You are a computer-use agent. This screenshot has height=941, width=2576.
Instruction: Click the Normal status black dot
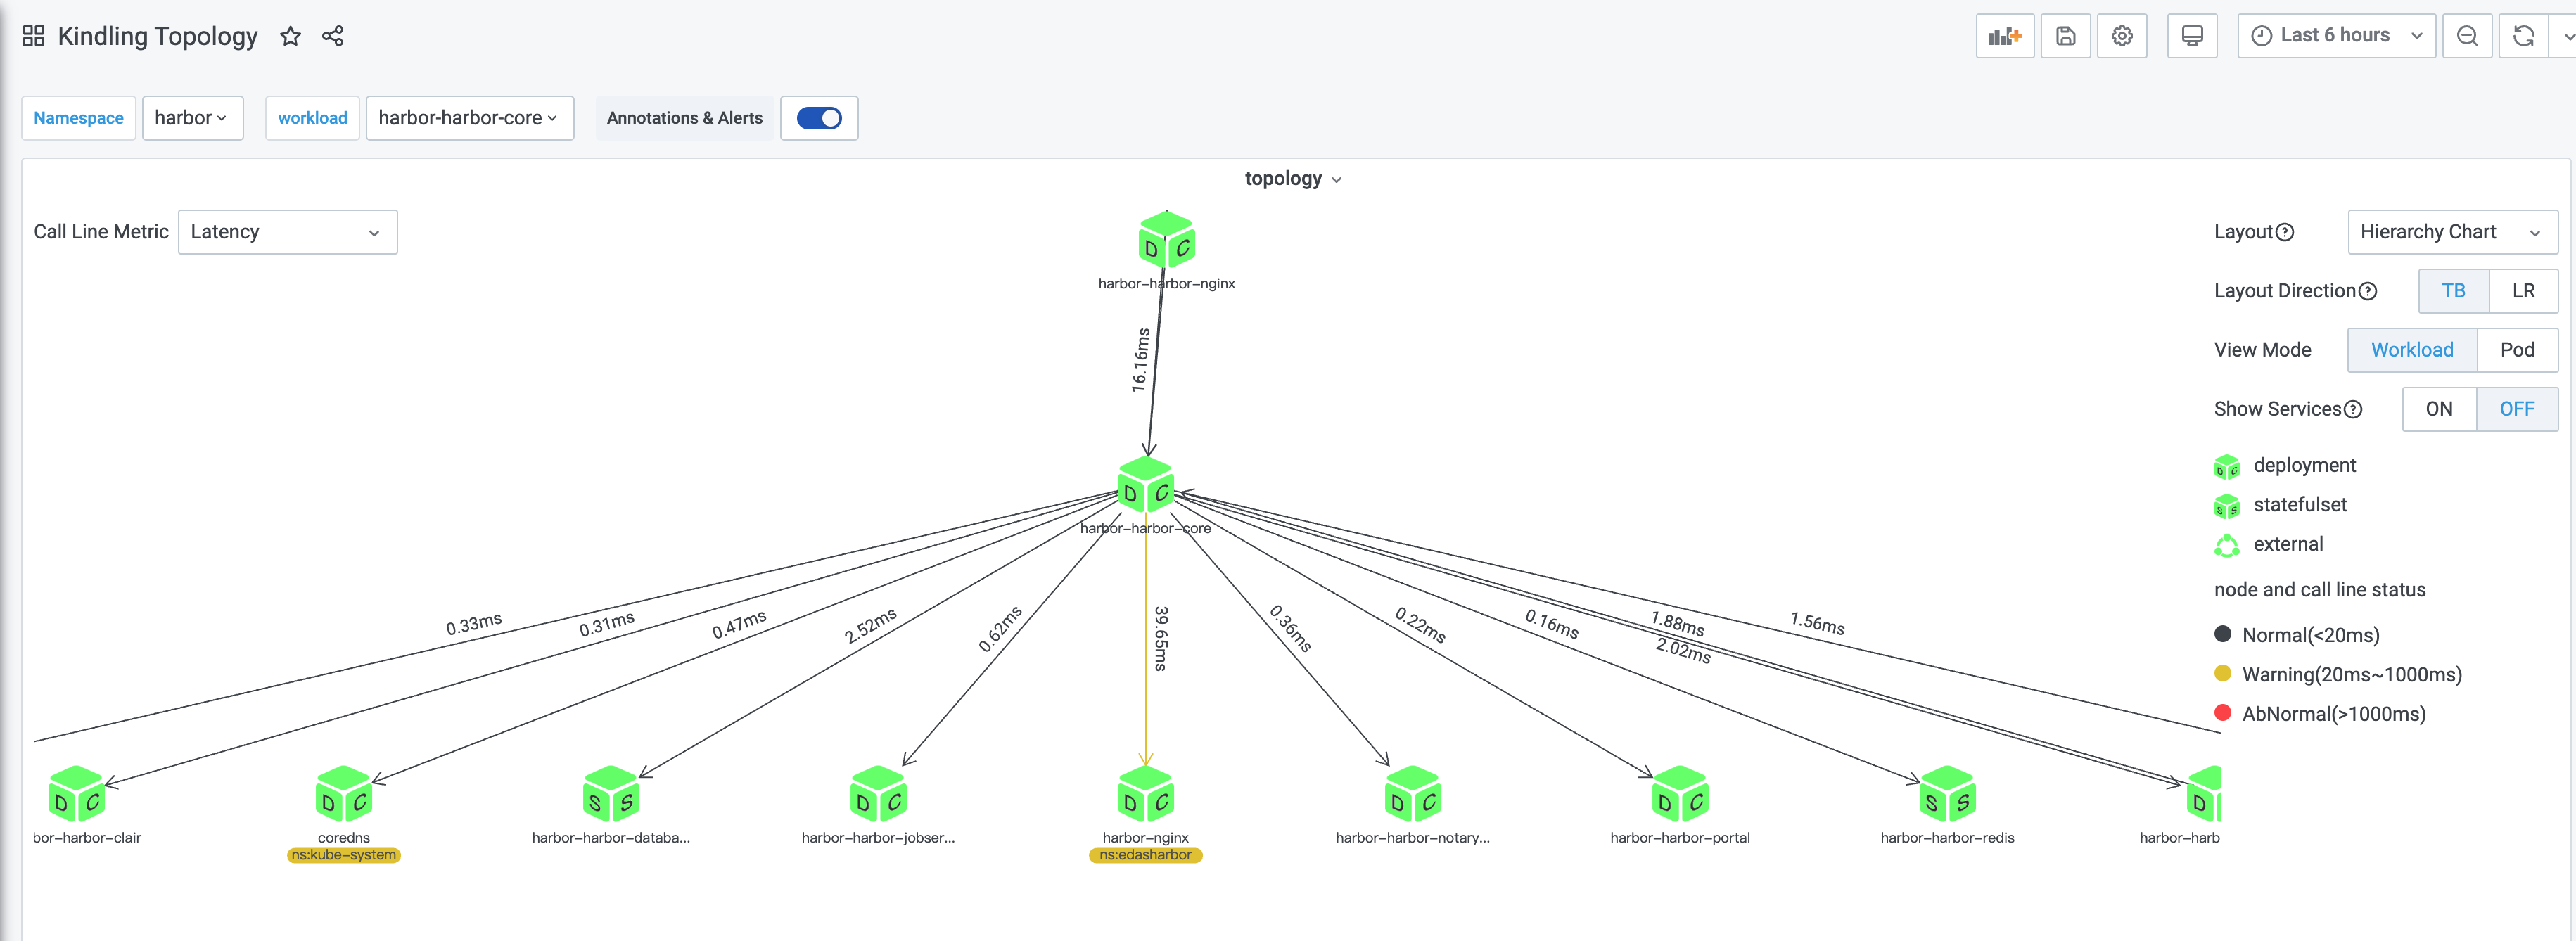coord(2223,634)
